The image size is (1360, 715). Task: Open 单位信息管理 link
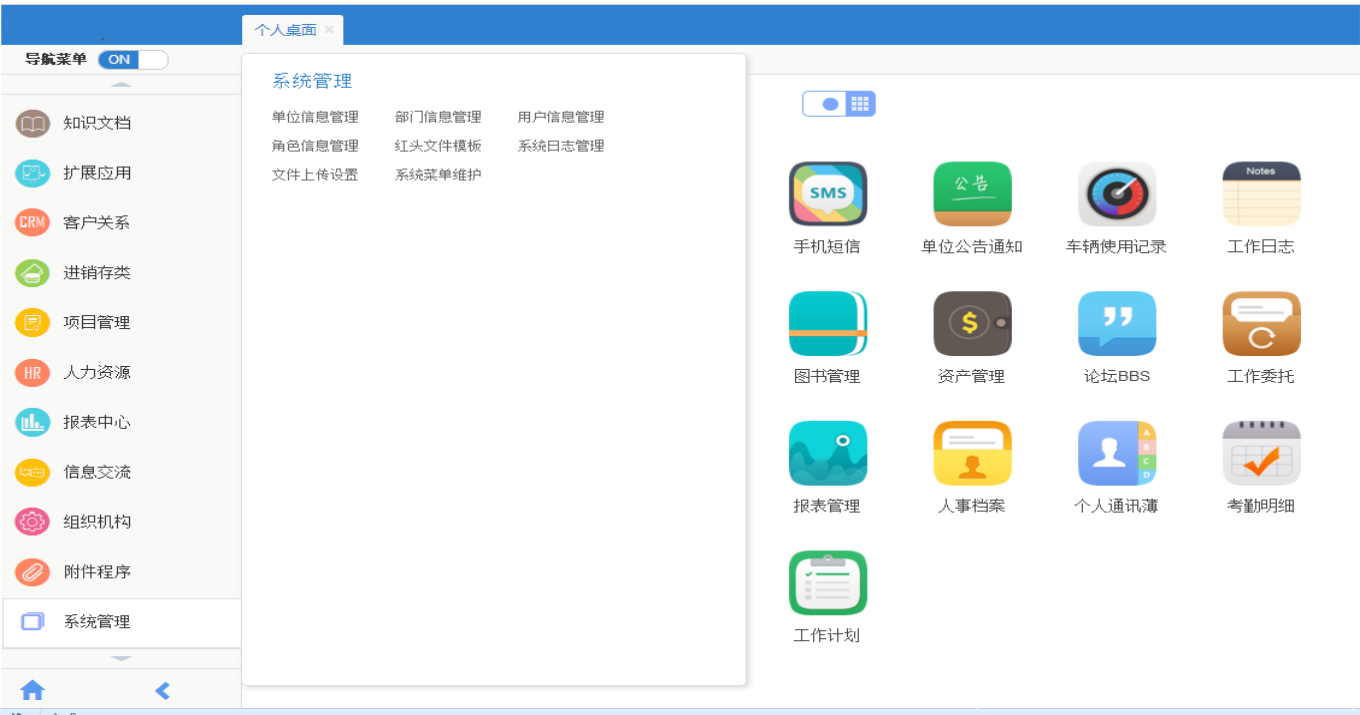[x=315, y=117]
